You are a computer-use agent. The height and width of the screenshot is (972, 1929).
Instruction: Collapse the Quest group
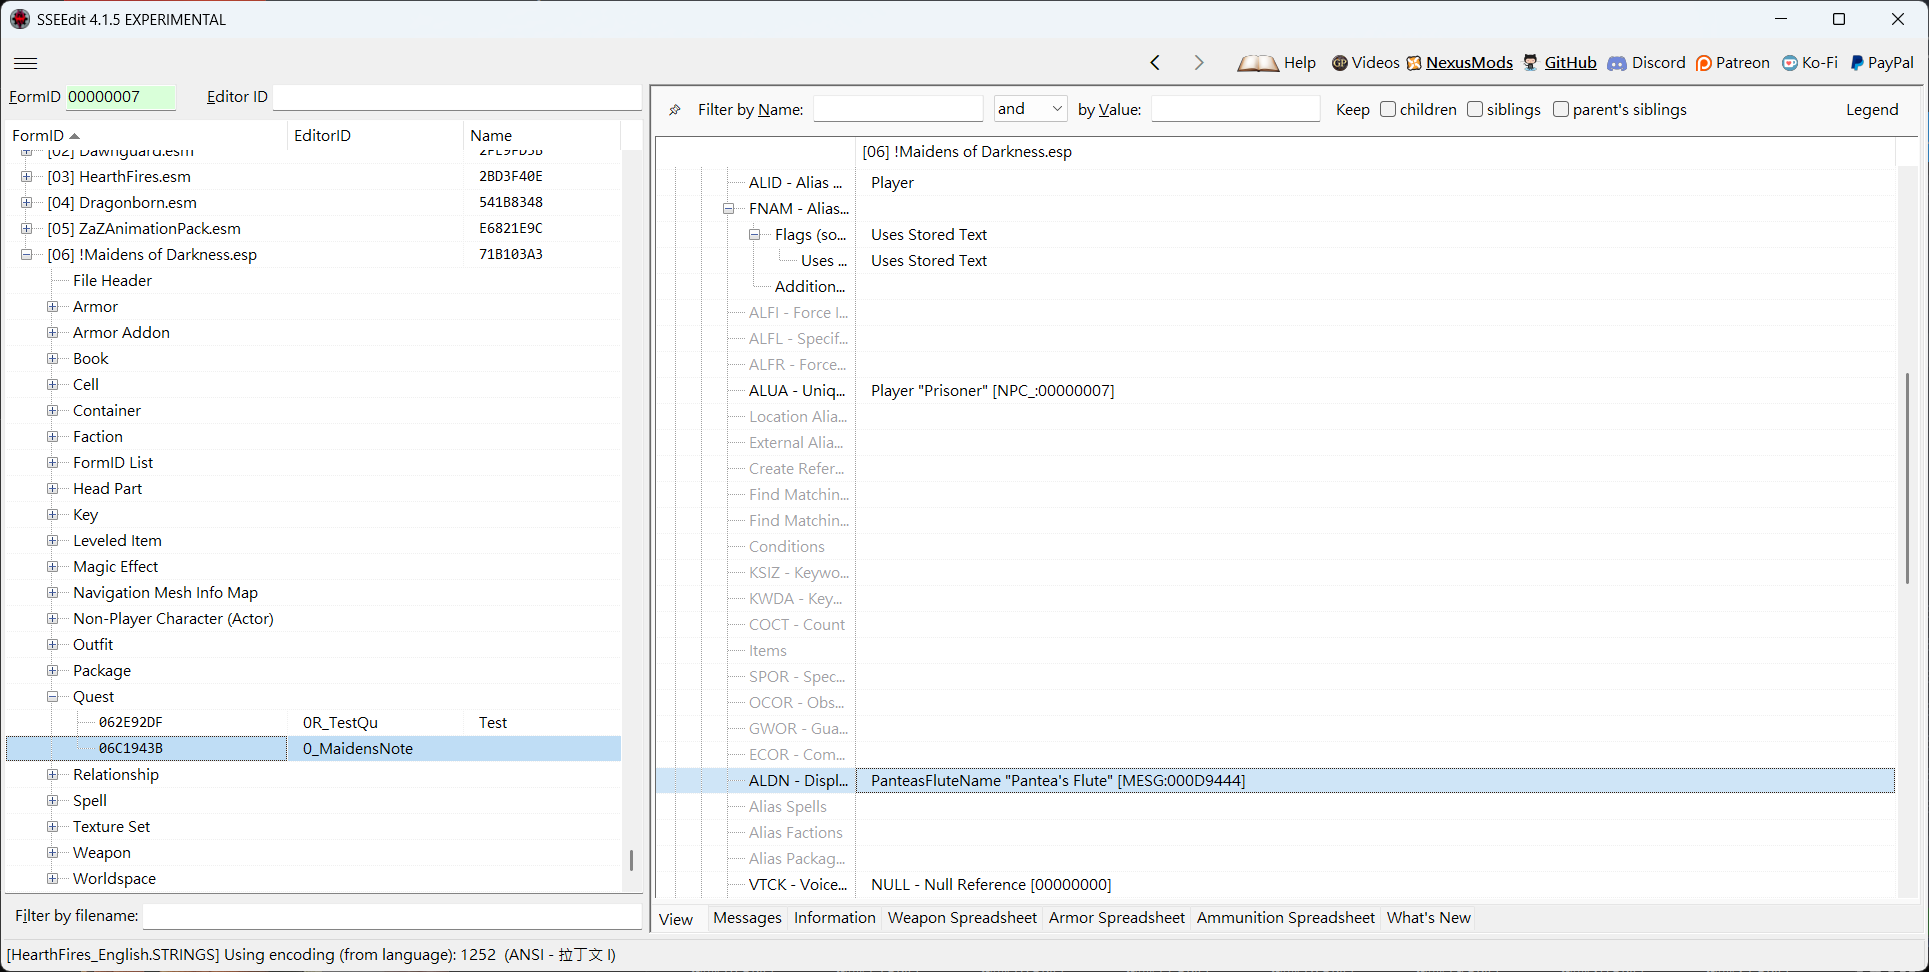click(53, 696)
